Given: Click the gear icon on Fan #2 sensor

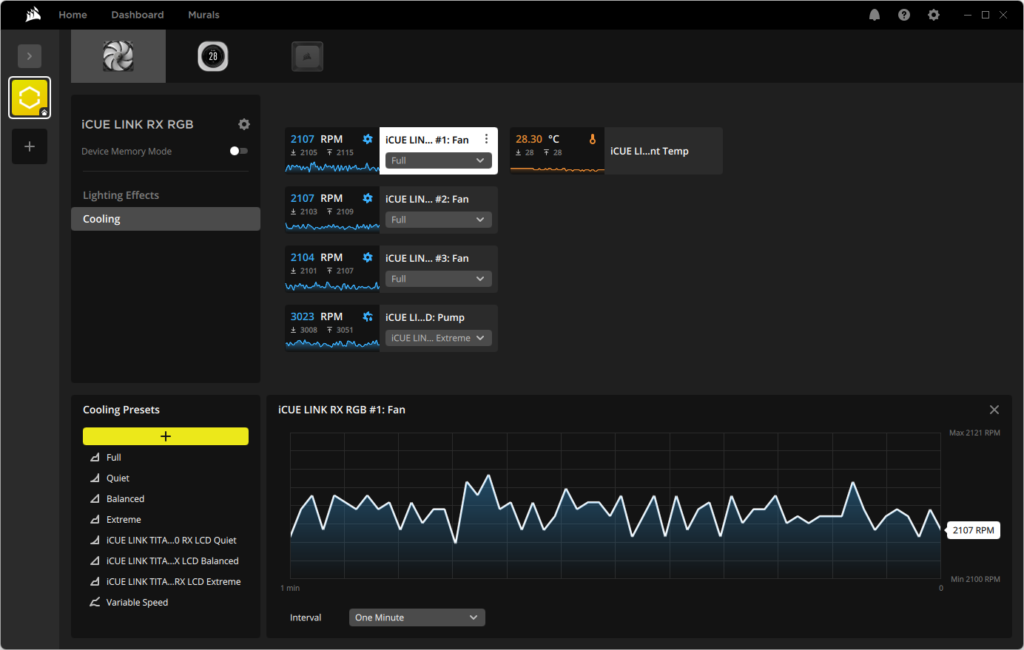Looking at the screenshot, I should point(368,199).
